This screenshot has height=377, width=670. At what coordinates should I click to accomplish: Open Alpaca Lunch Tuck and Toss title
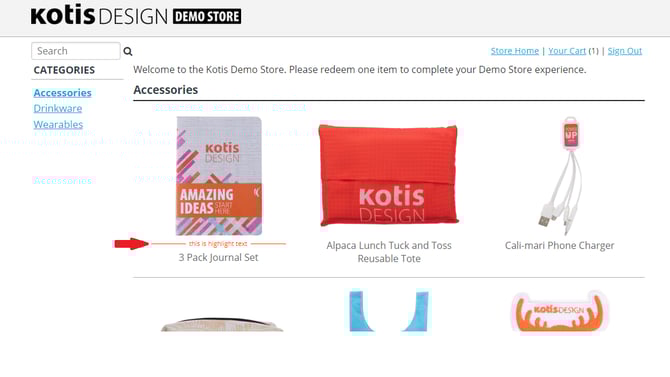click(x=389, y=252)
